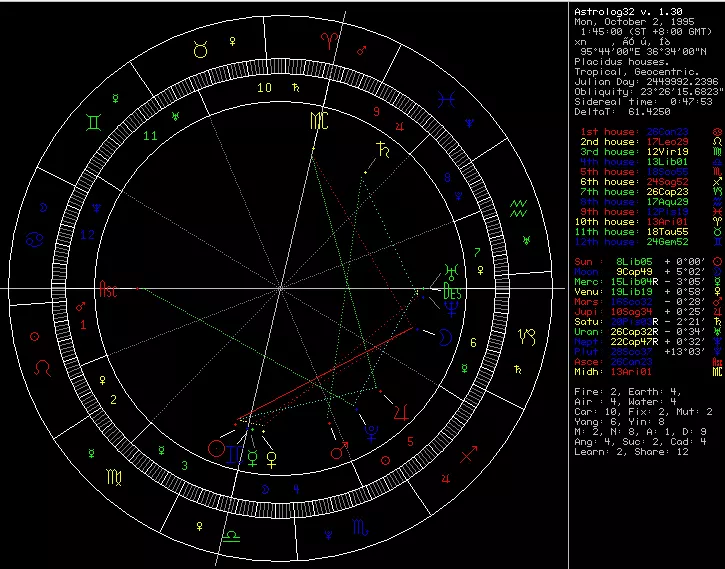Click the '11th house: 18Tau55' row
The width and height of the screenshot is (725, 569).
(x=631, y=232)
